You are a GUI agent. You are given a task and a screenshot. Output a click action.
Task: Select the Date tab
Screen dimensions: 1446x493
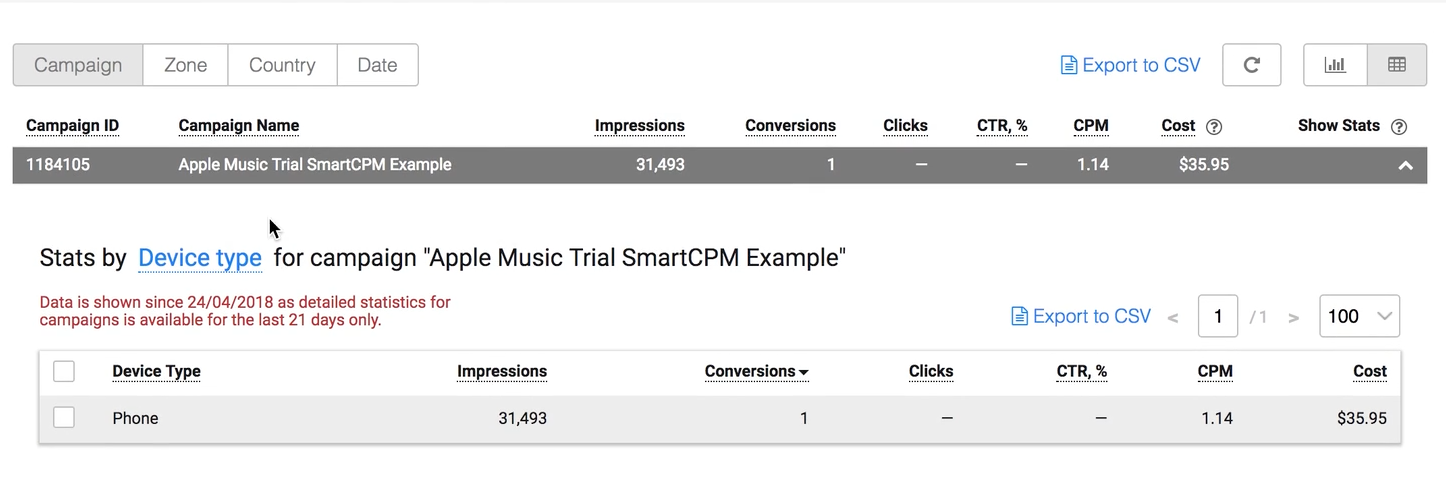coord(377,65)
